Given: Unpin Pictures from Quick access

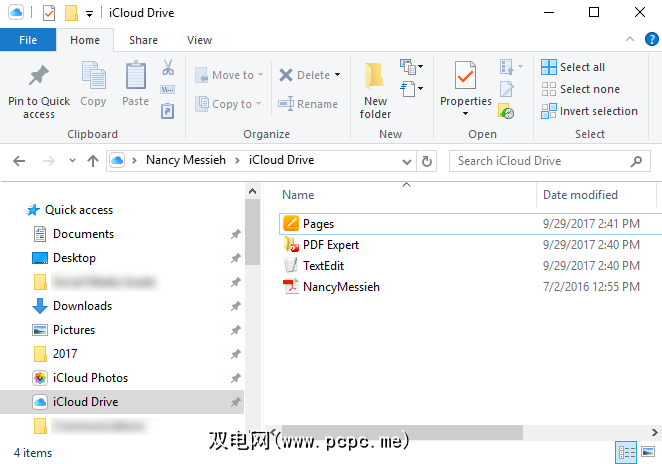Looking at the screenshot, I should 236,330.
